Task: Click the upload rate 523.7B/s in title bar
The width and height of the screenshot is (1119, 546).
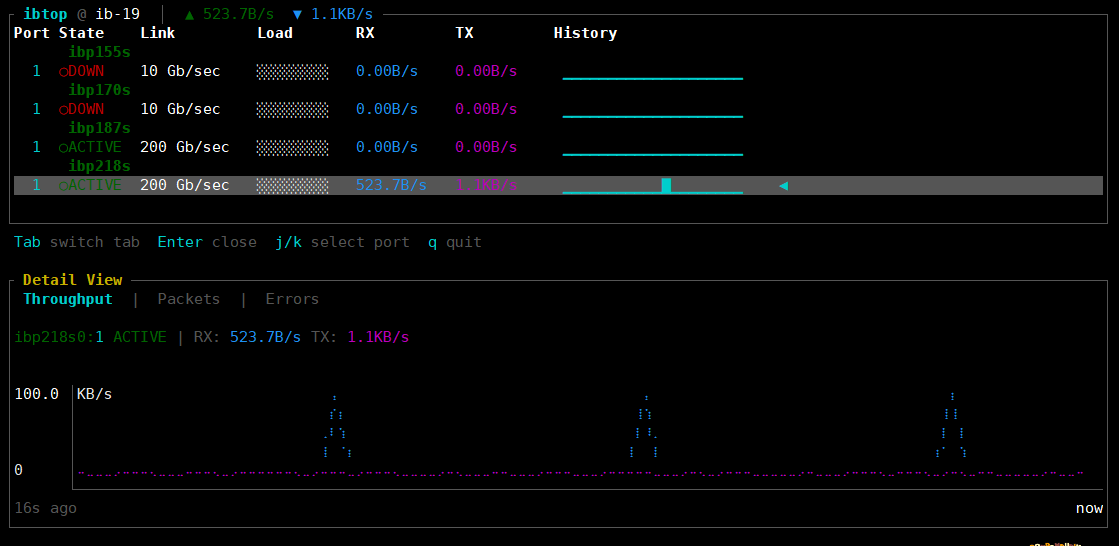Action: 229,14
